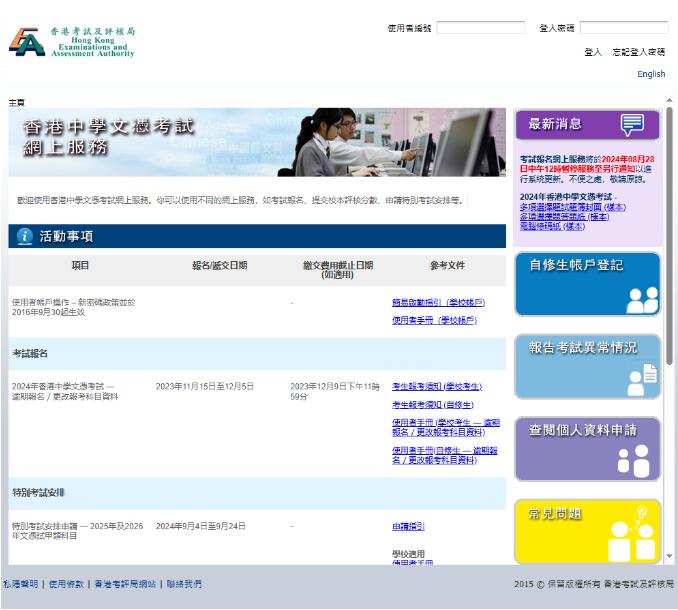The width and height of the screenshot is (678, 610).
Task: Click the 2024年9月4日至9月24日 date cell
Action: [201, 526]
